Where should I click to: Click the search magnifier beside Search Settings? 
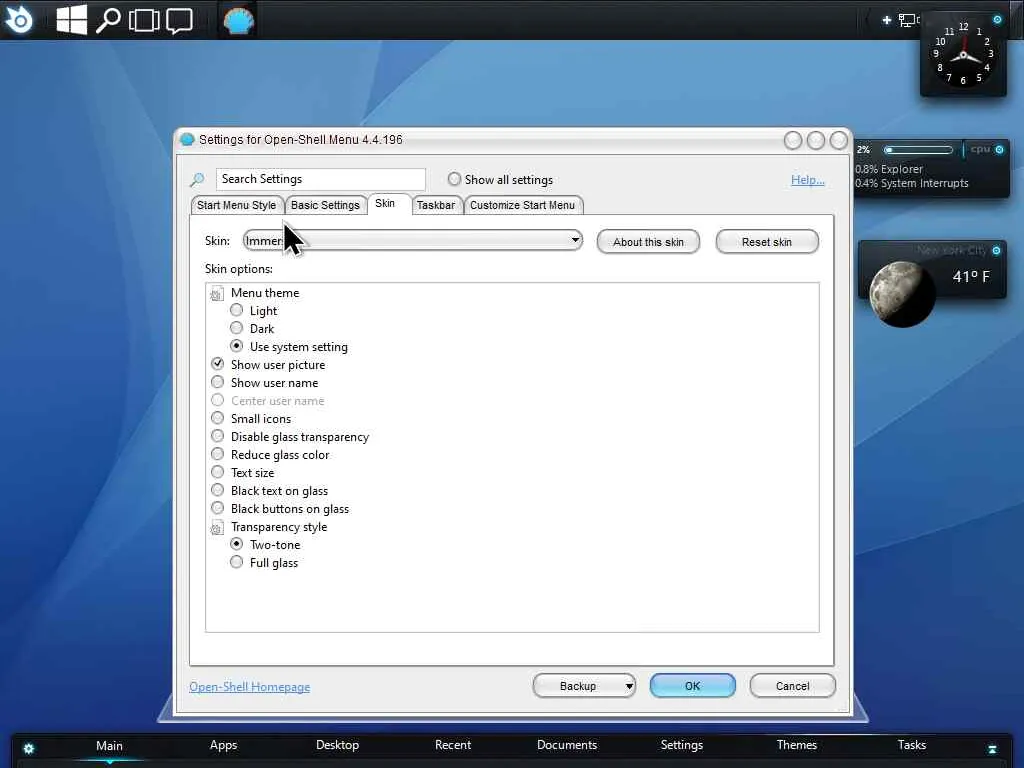point(197,179)
